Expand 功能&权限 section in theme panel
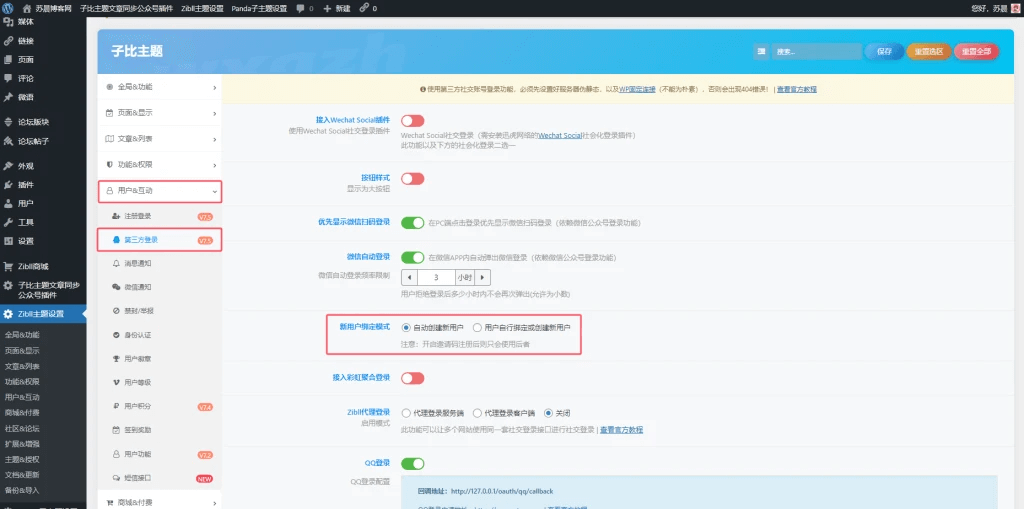 (x=159, y=165)
